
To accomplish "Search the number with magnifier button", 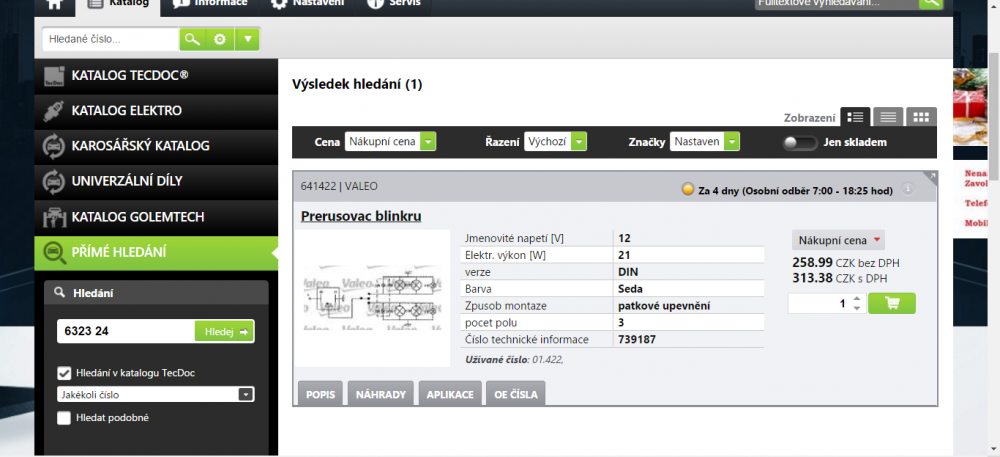I will point(192,40).
